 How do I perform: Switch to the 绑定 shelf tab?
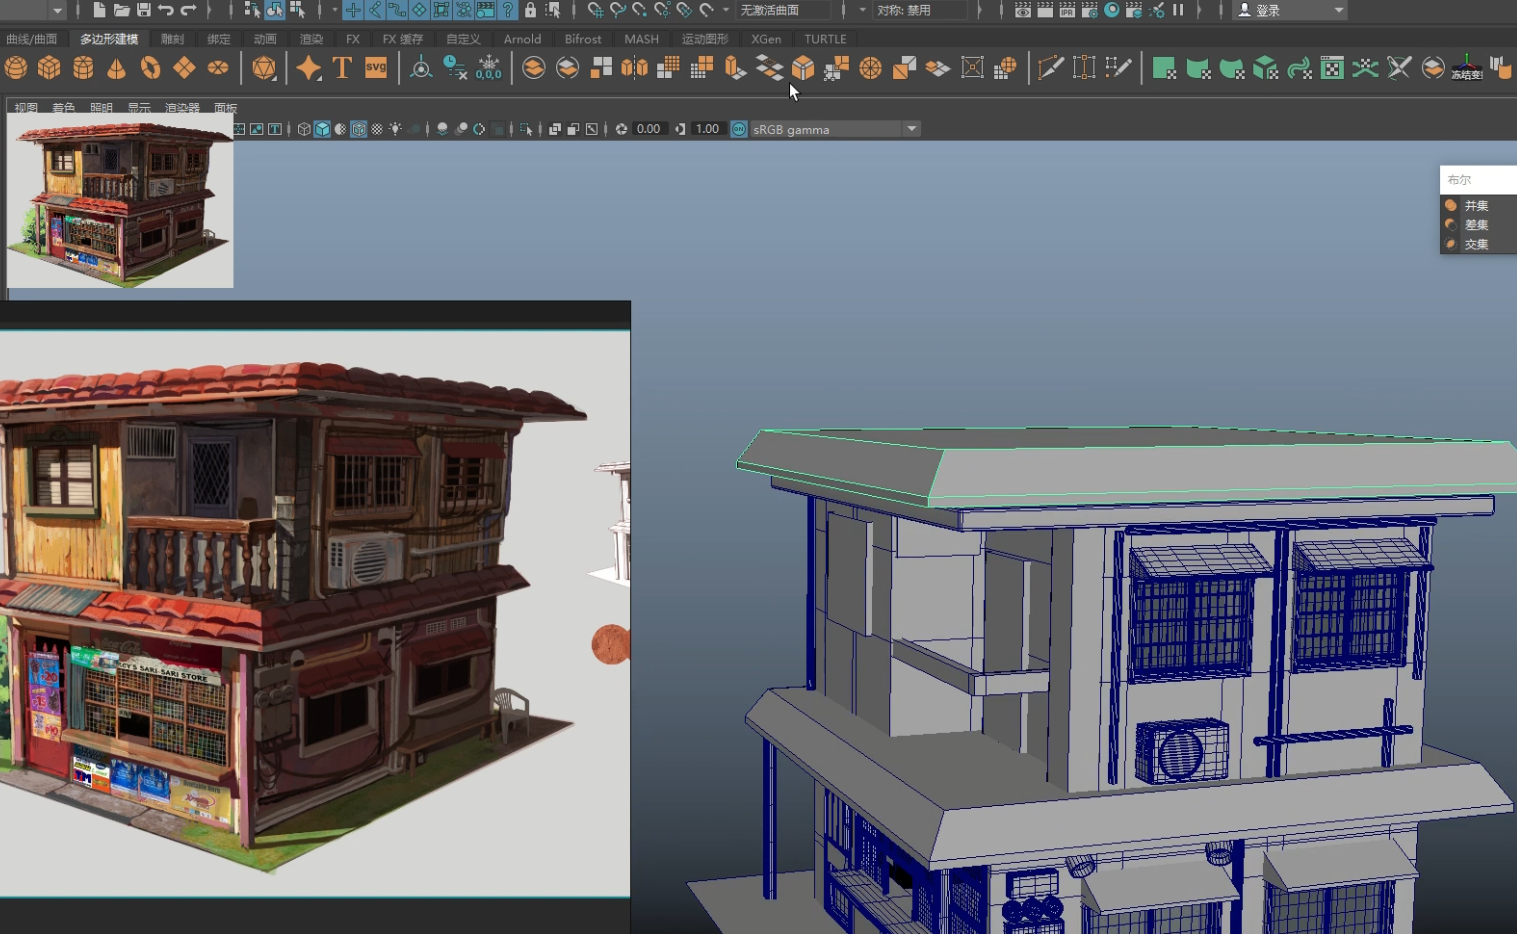pos(219,39)
